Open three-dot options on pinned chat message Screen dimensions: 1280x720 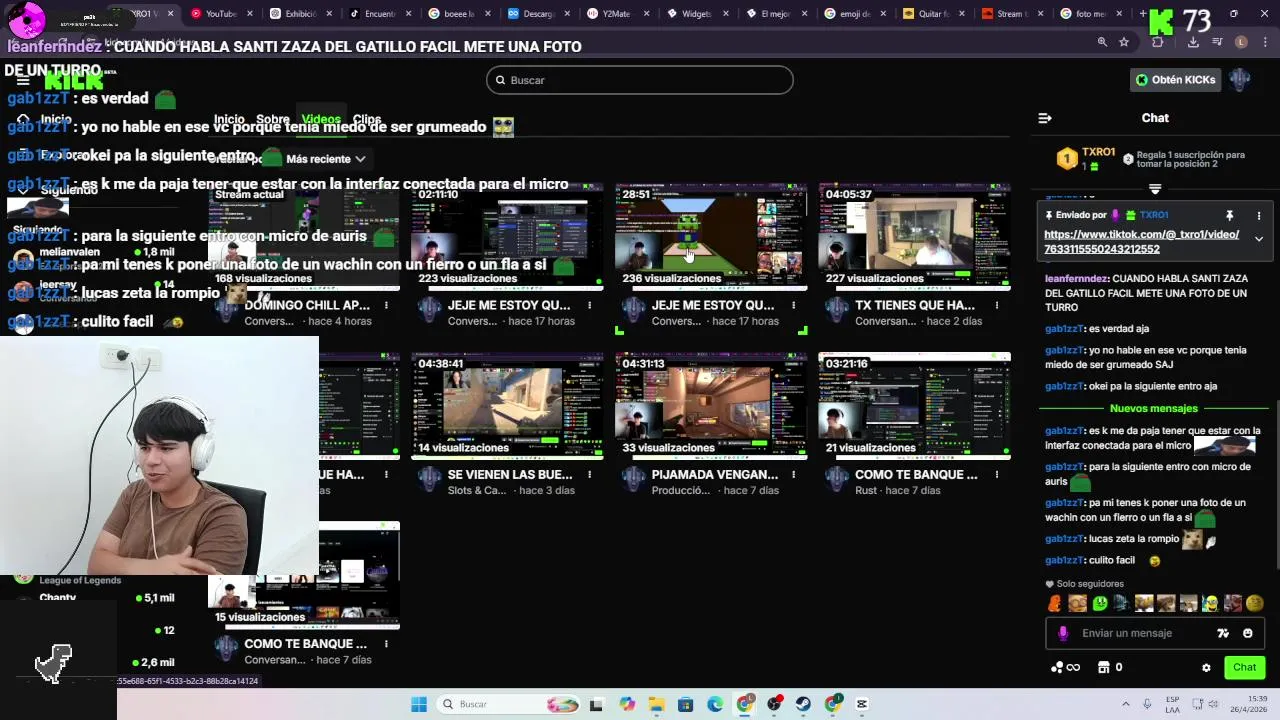coord(1259,215)
